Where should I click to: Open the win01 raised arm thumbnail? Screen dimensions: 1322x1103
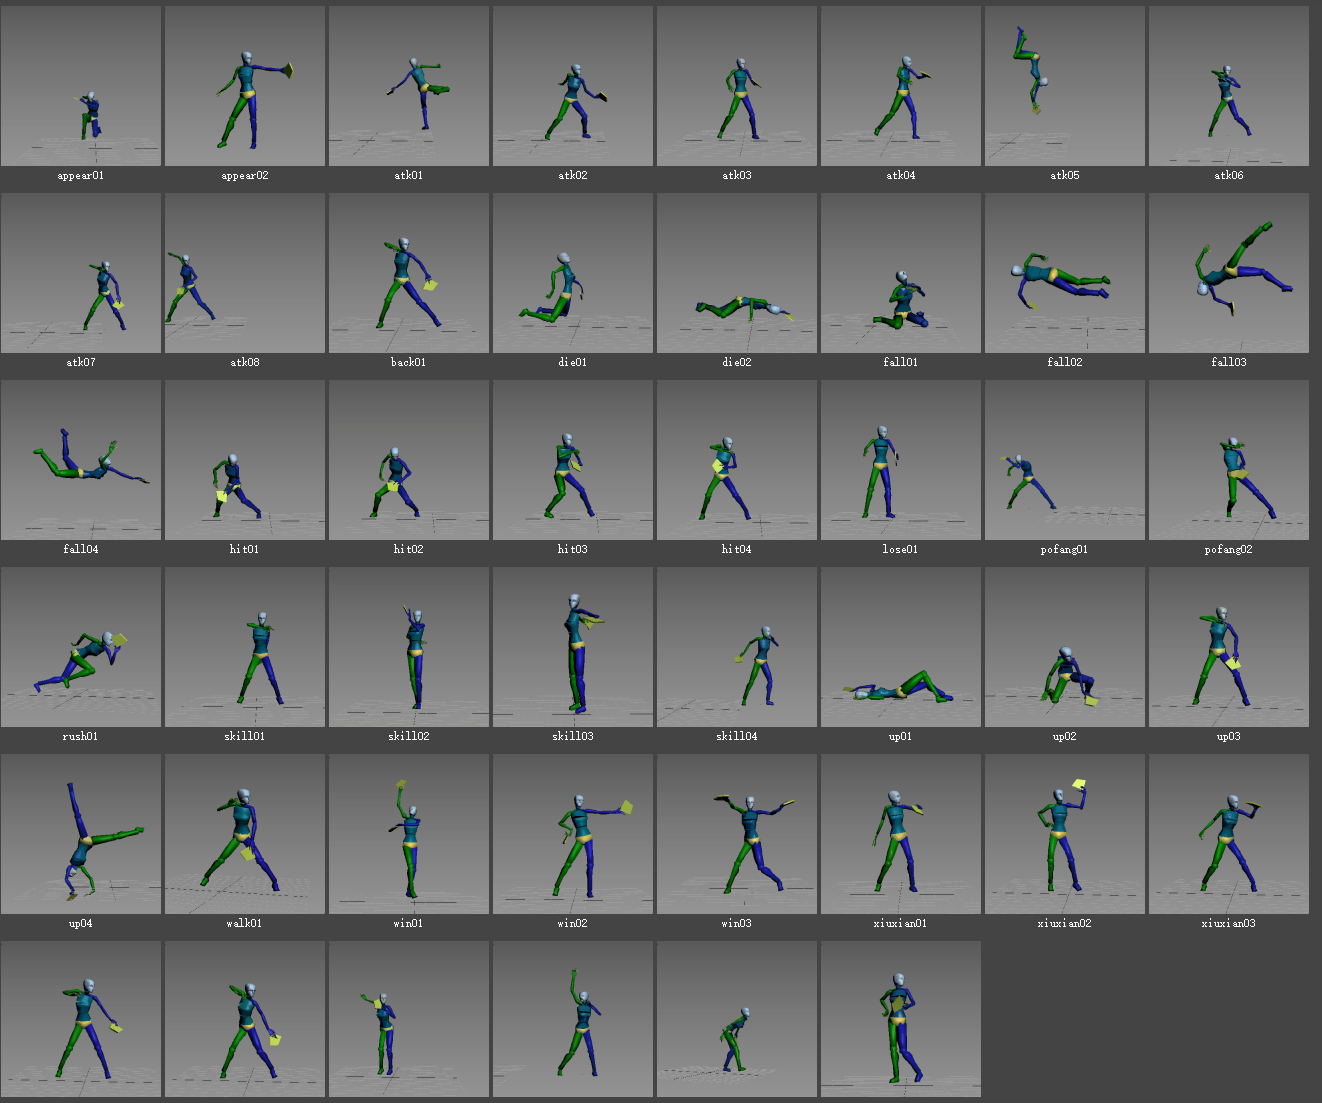(409, 834)
